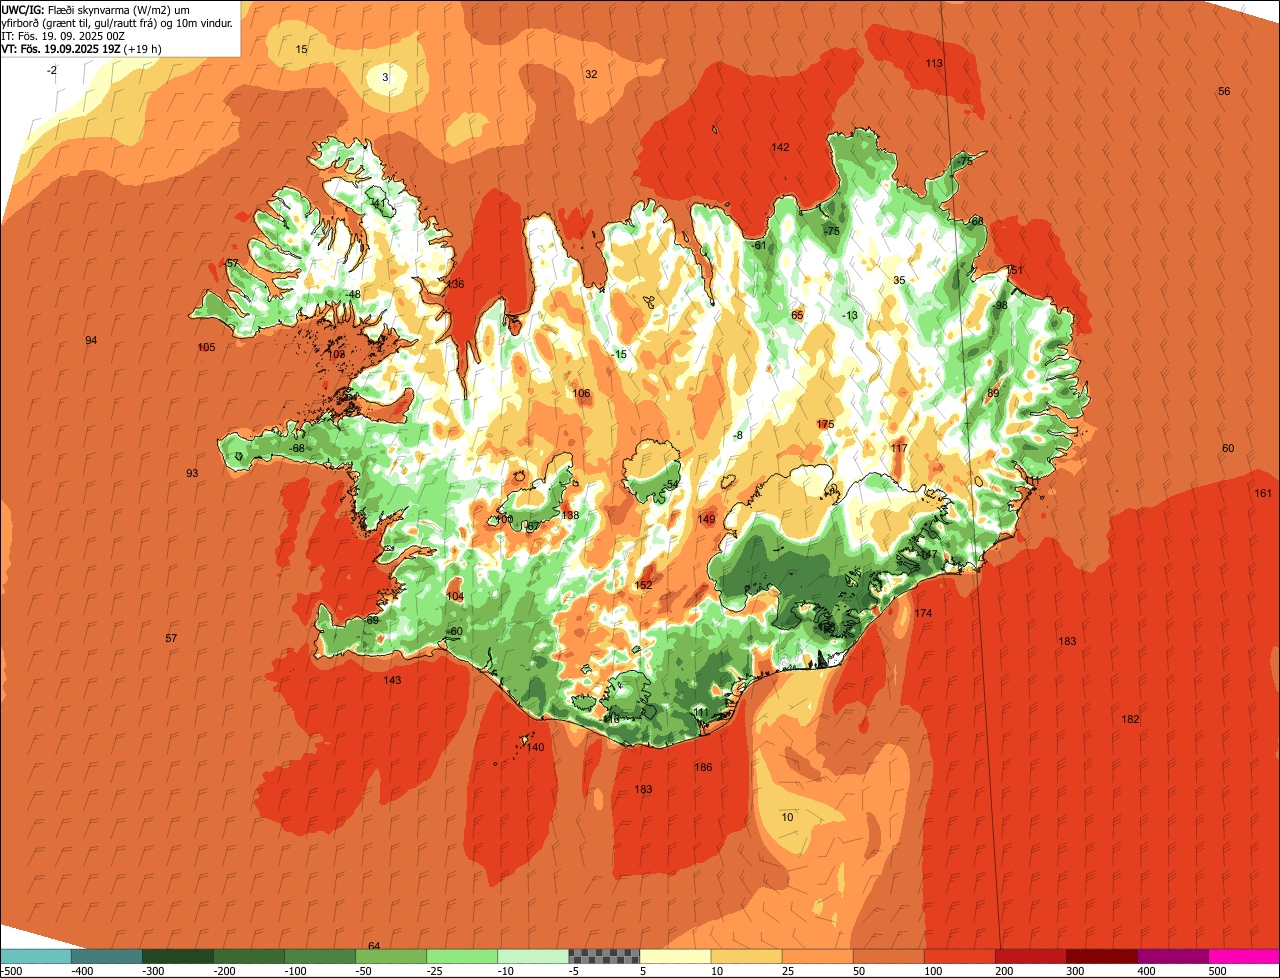This screenshot has width=1280, height=978.
Task: Click the map value 152
Action: pyautogui.click(x=643, y=586)
